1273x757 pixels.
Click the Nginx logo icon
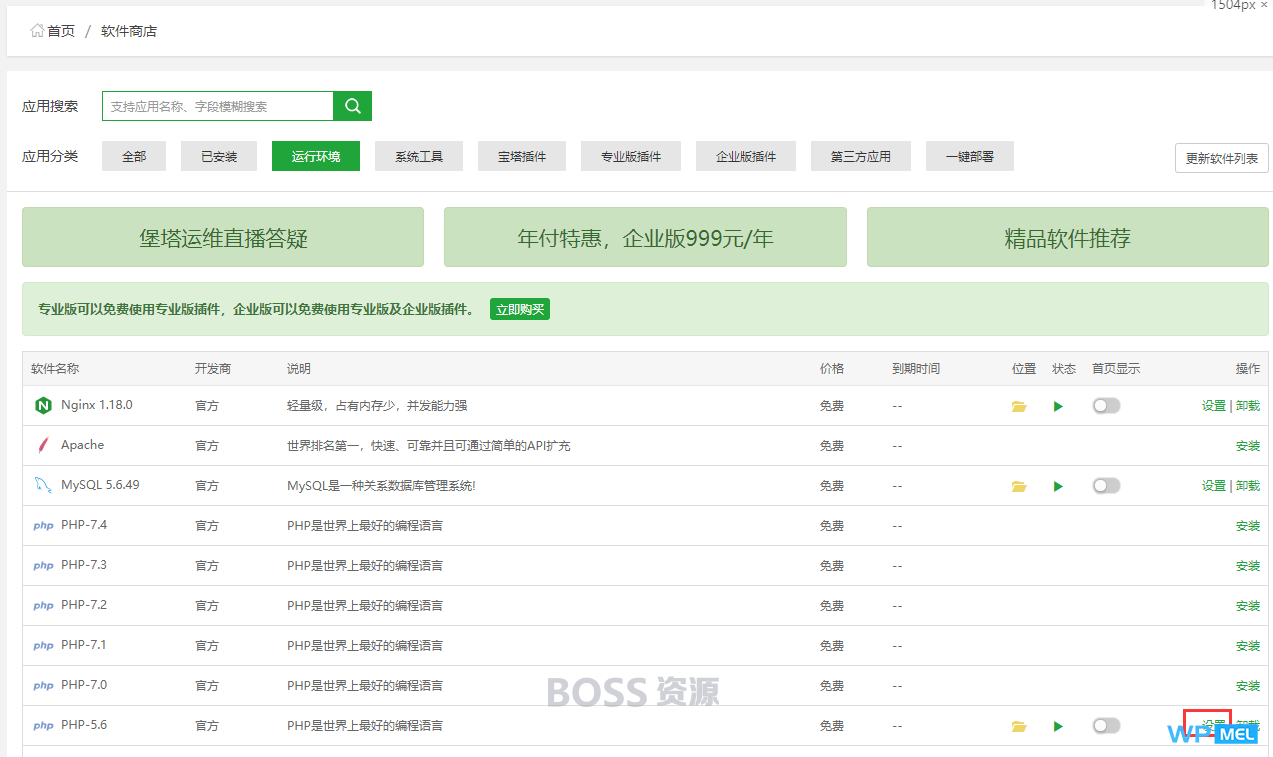pos(43,406)
